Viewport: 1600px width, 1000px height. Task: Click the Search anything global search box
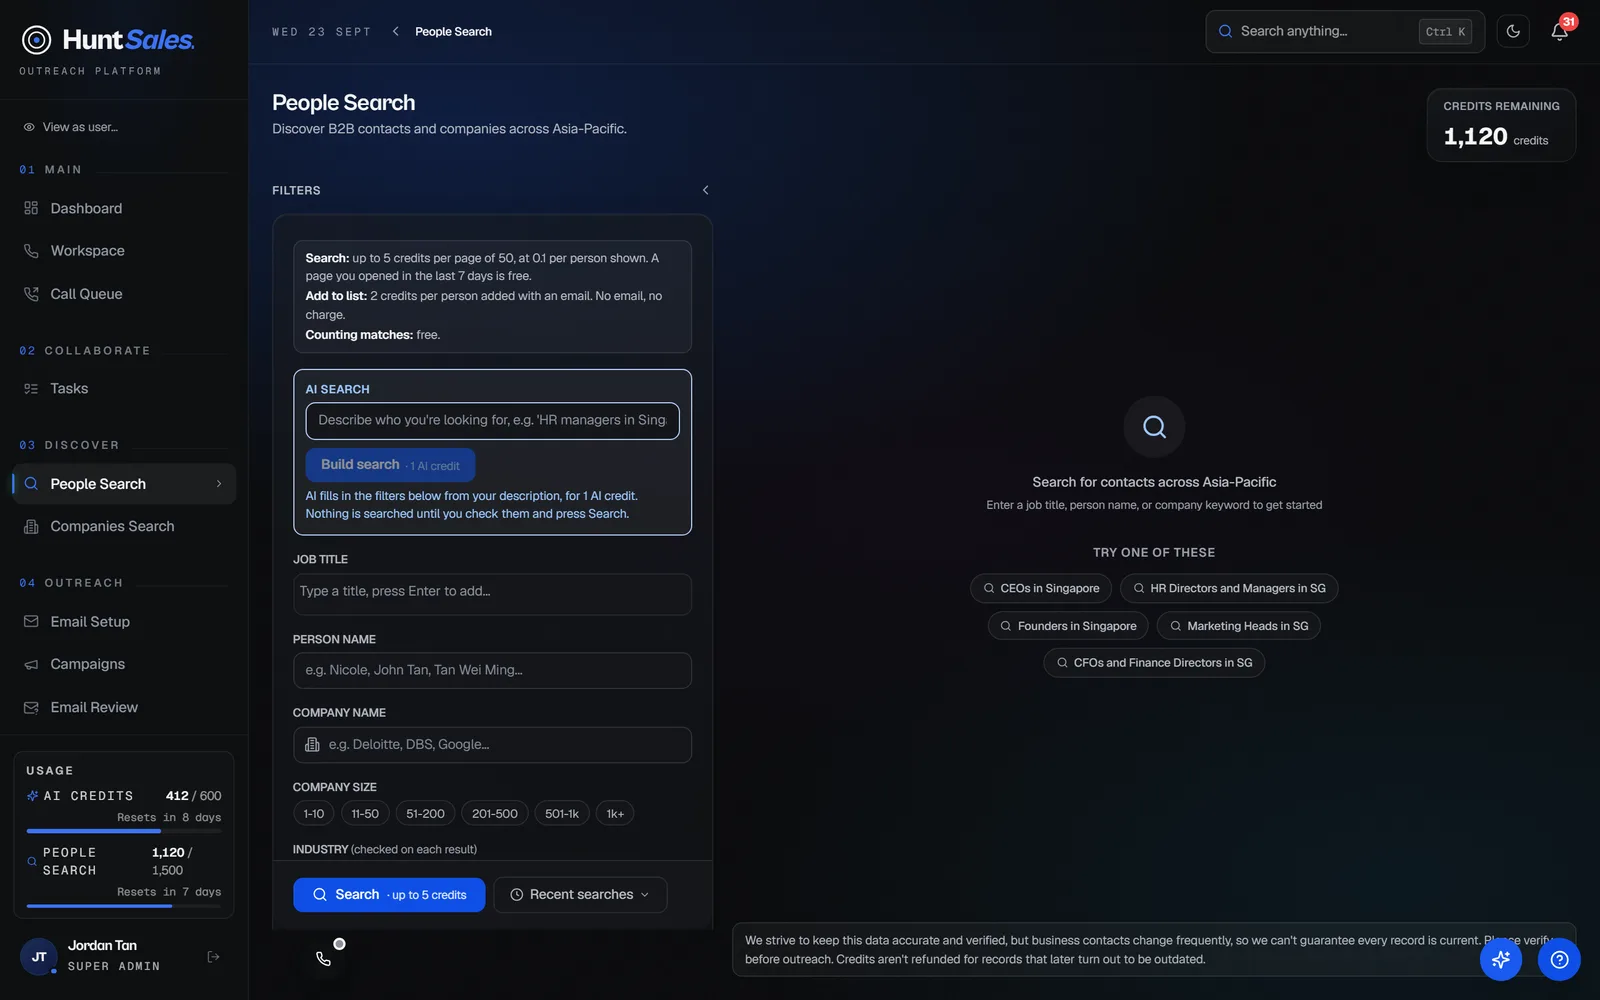point(1345,32)
